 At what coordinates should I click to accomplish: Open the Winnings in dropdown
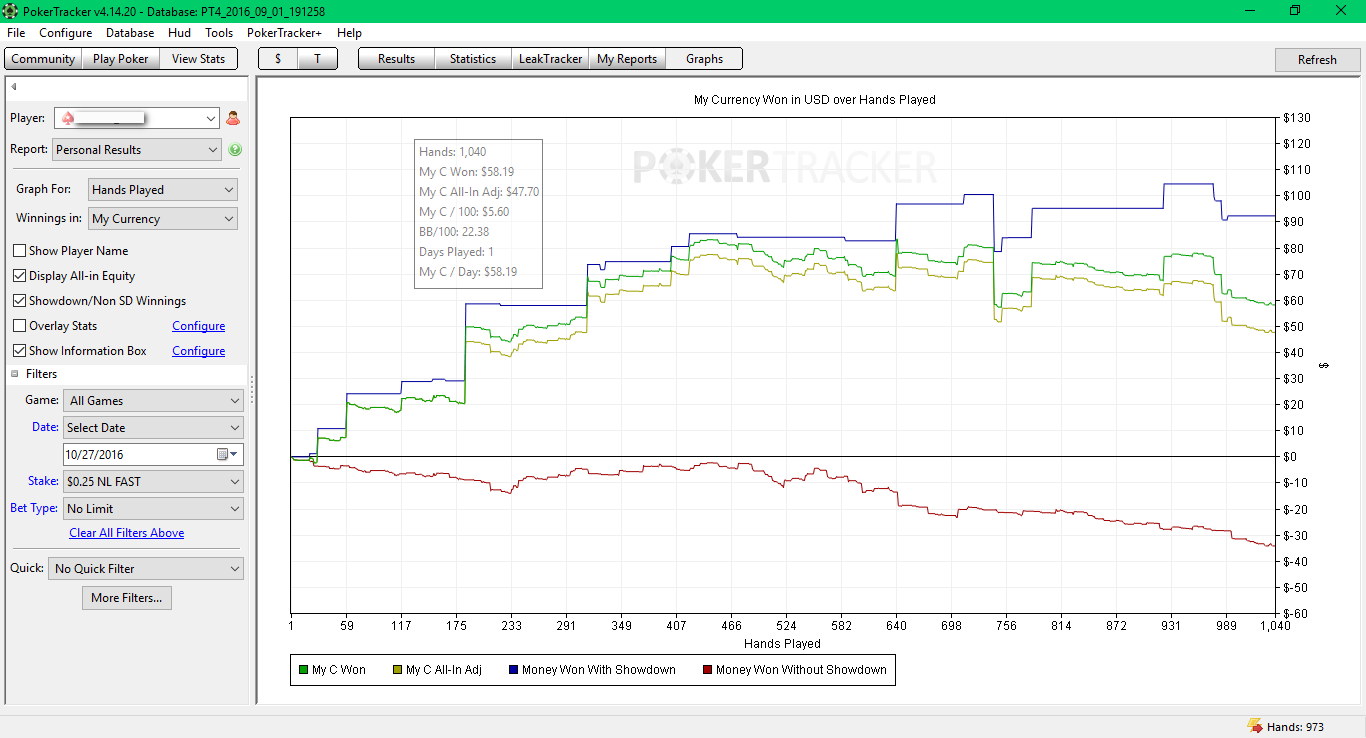pyautogui.click(x=162, y=219)
